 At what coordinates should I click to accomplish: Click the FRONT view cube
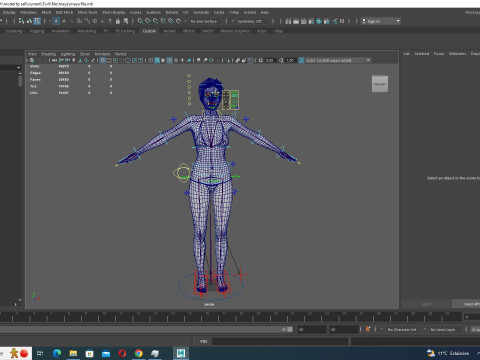[380, 84]
